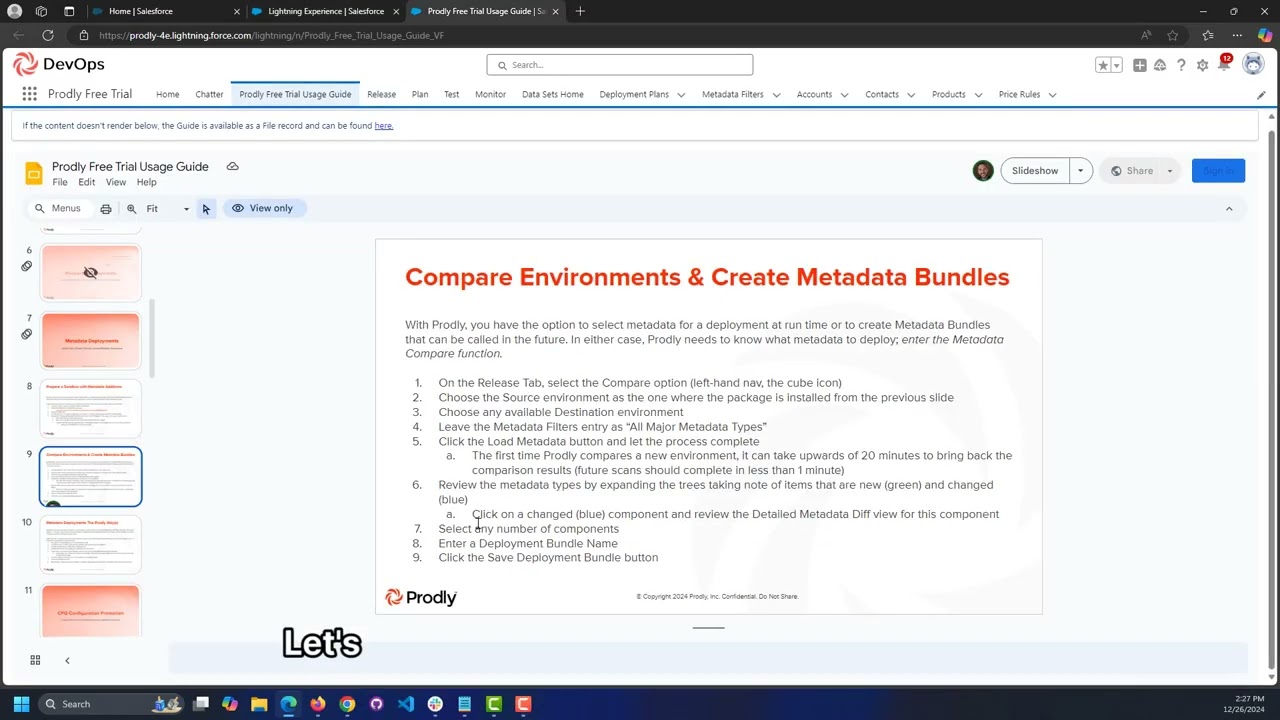Go to the Release tab
Screen dimensions: 1280x720
tap(381, 94)
